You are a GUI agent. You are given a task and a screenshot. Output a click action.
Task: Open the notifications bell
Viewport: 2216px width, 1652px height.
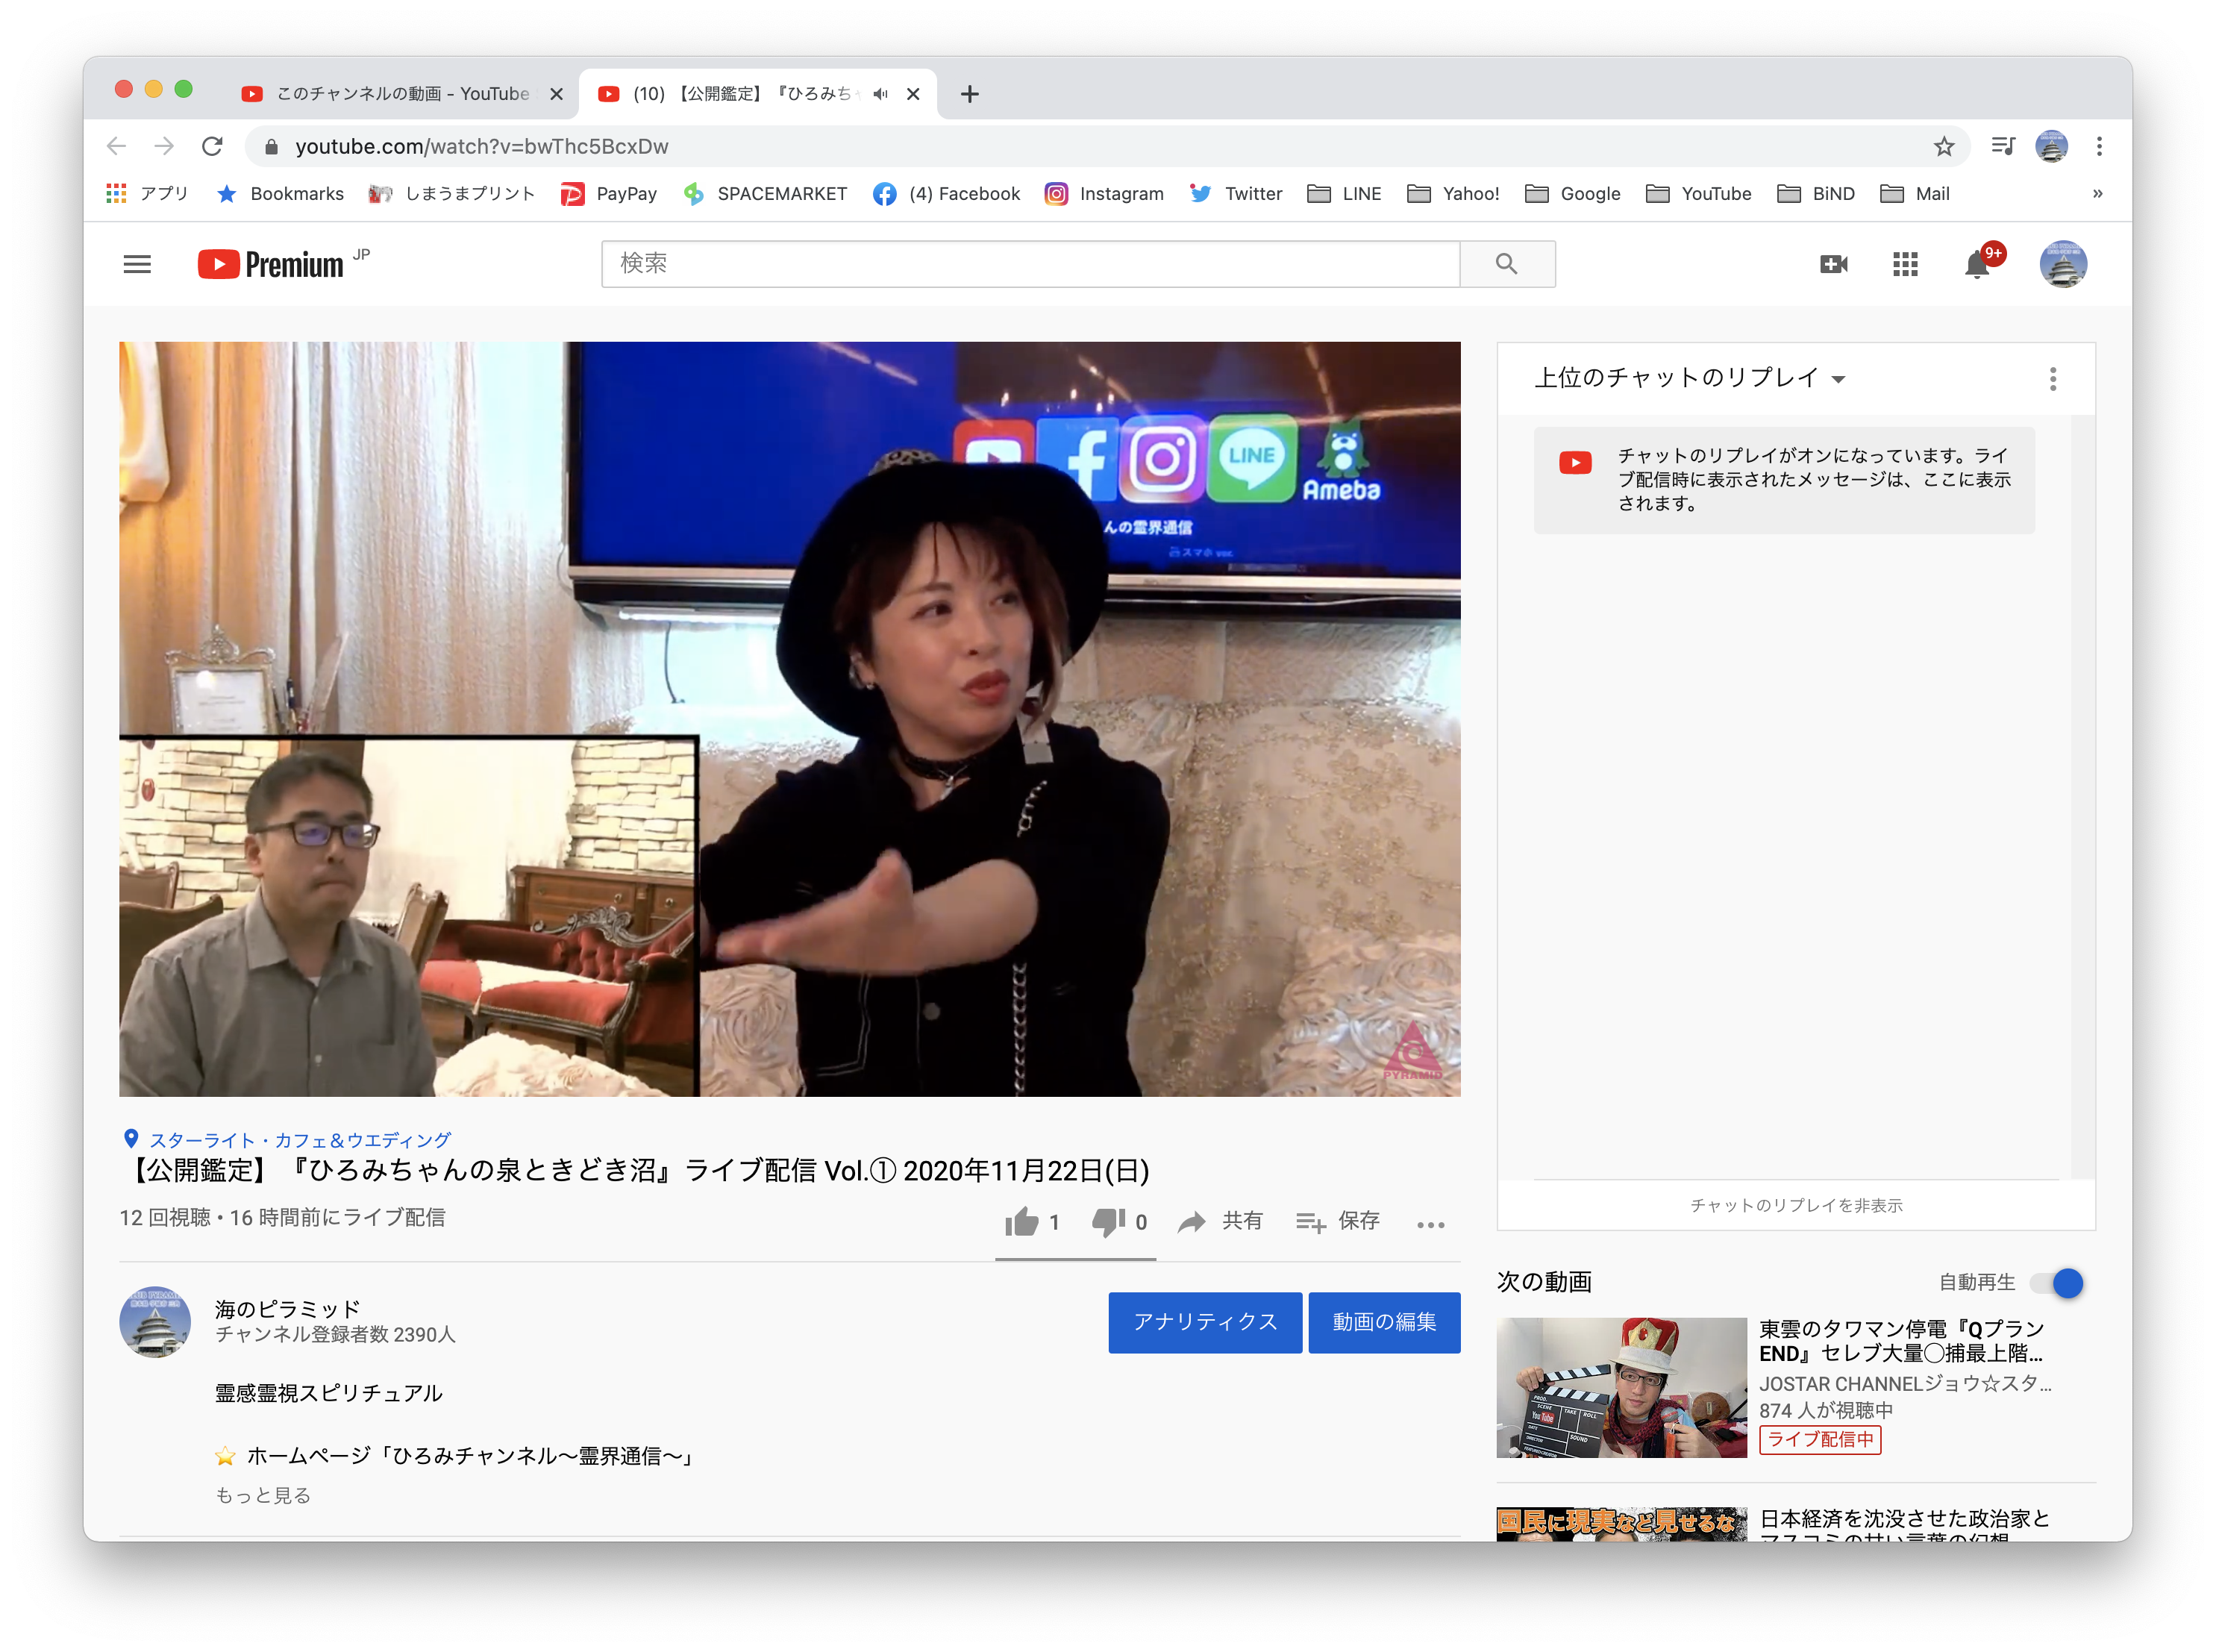pos(1976,265)
